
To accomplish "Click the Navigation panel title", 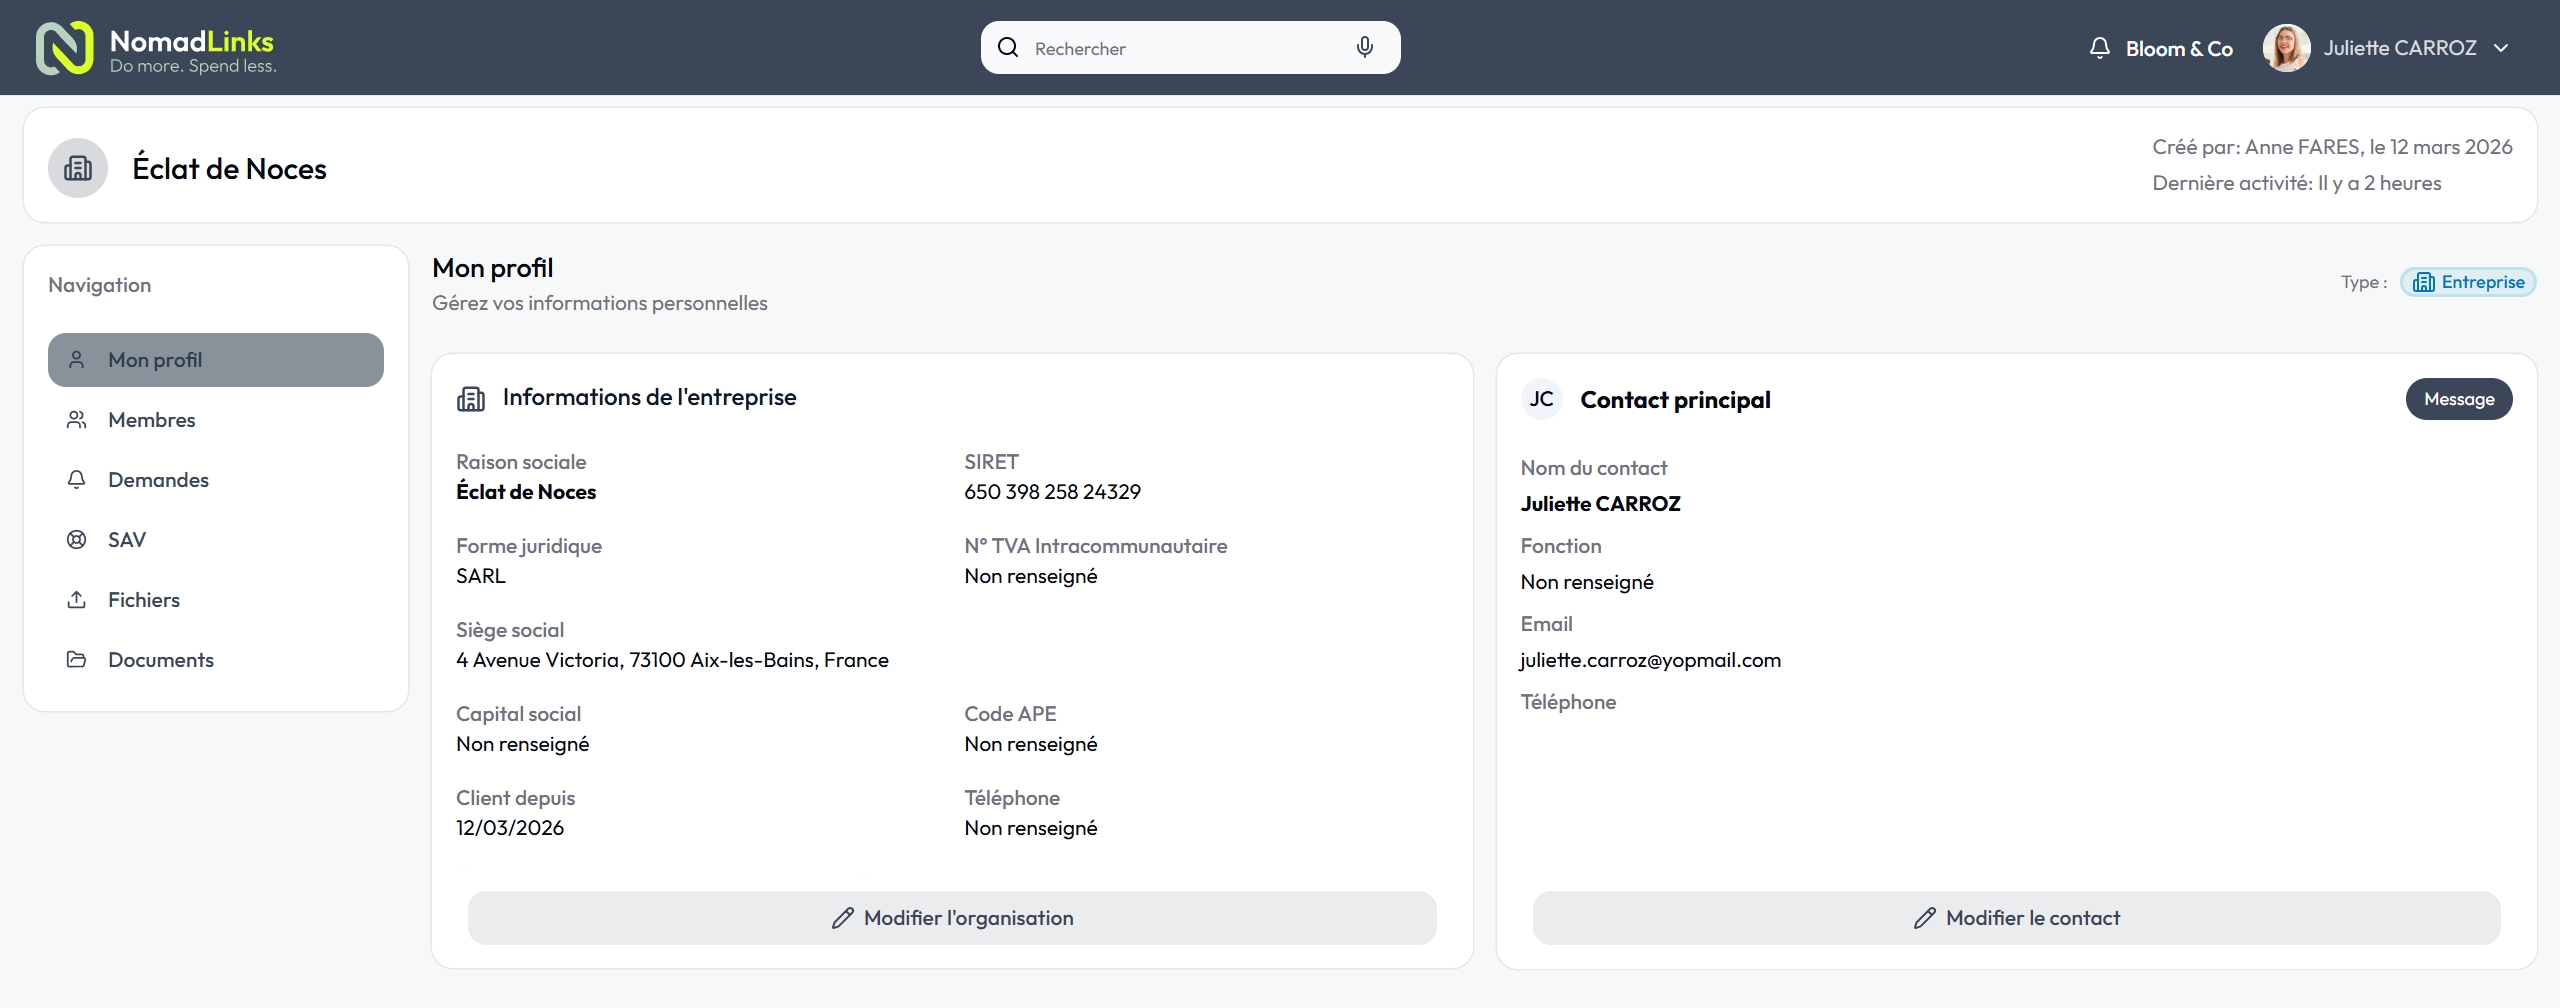I will point(100,285).
